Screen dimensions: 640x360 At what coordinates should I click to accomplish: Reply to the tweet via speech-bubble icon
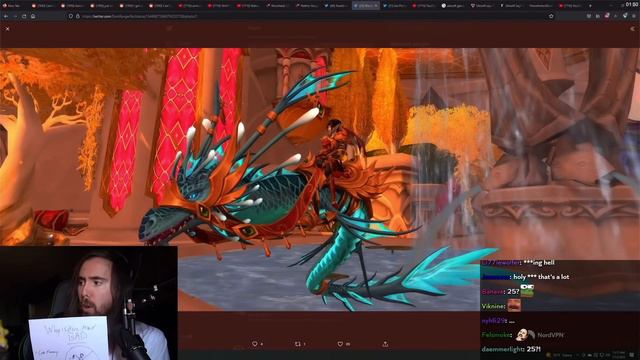point(255,344)
